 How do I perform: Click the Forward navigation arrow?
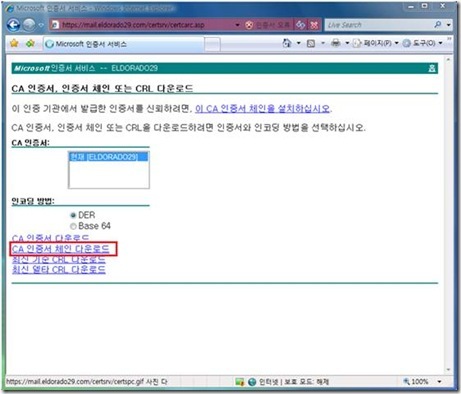[29, 25]
